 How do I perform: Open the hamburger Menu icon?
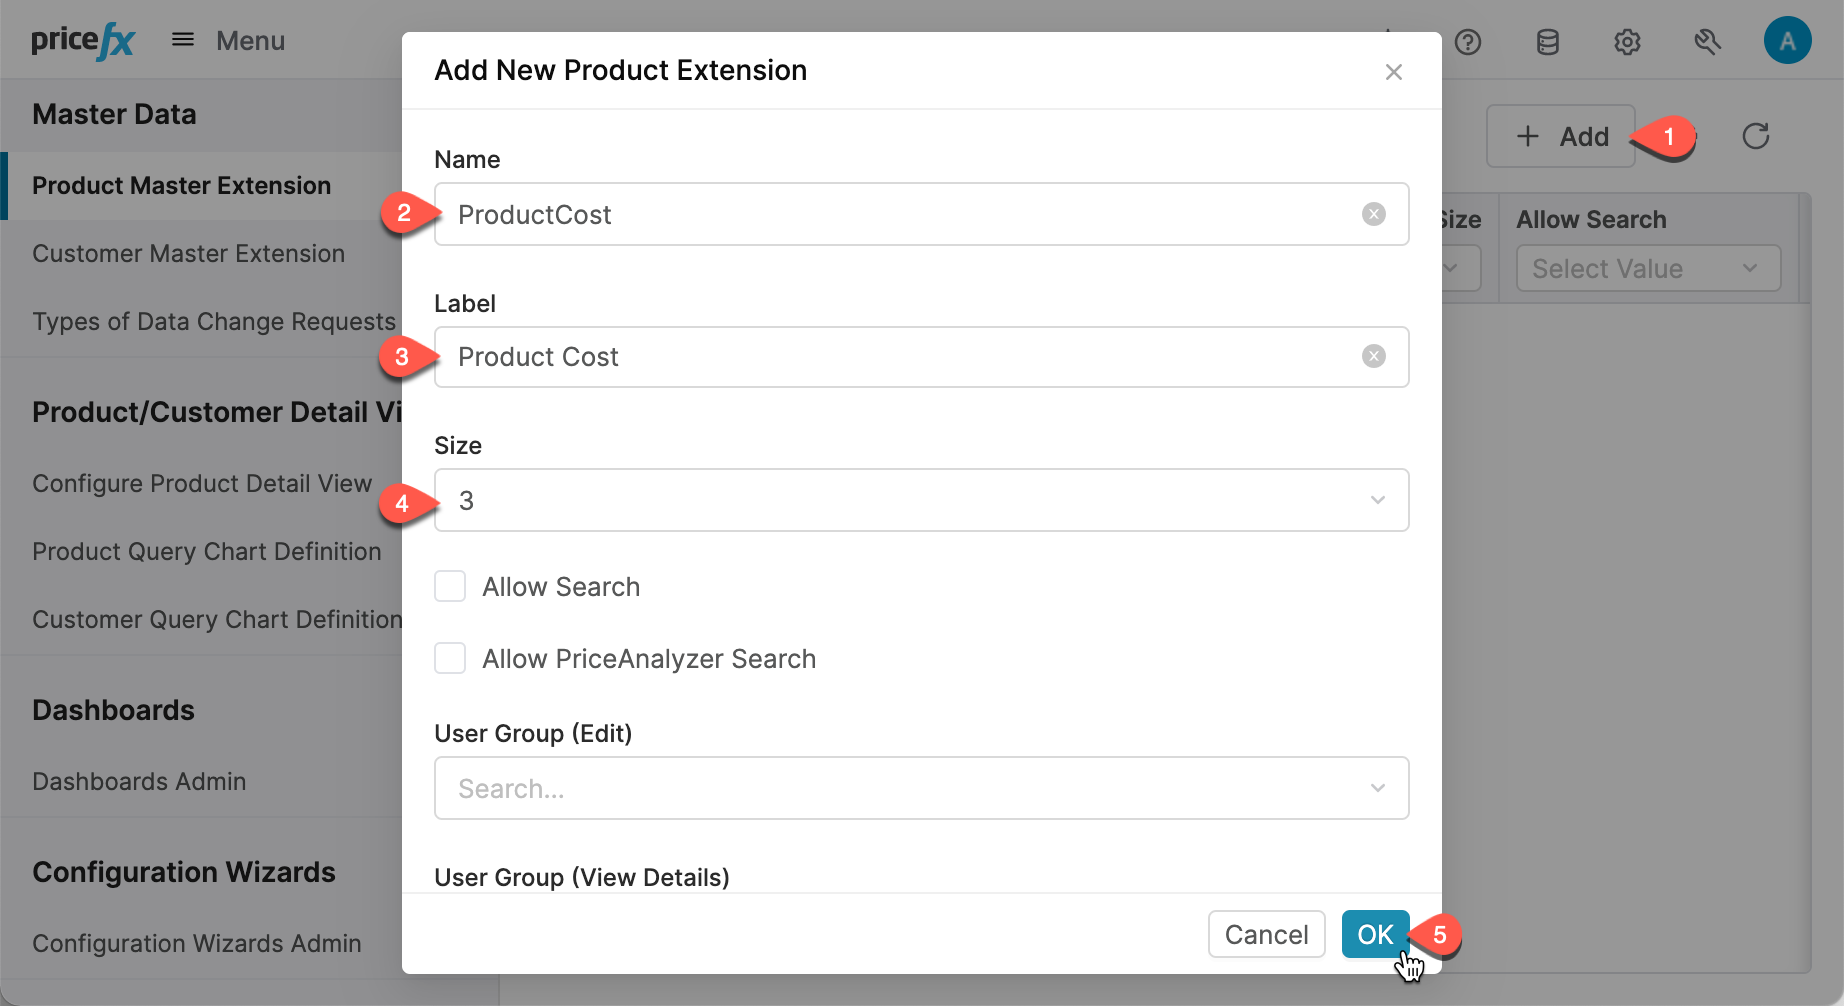coord(183,39)
